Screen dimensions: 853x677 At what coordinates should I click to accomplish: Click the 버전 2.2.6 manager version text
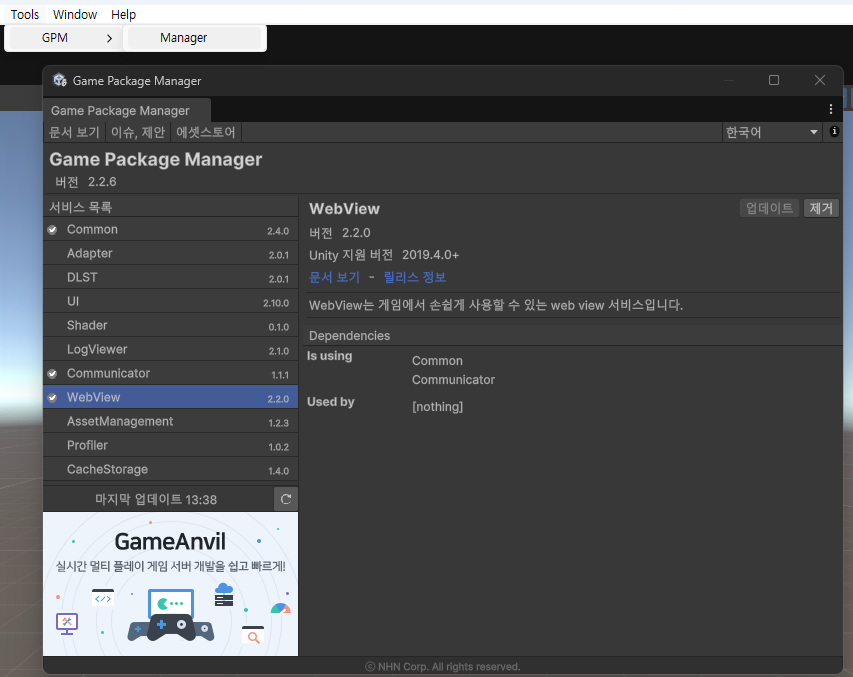(x=86, y=182)
